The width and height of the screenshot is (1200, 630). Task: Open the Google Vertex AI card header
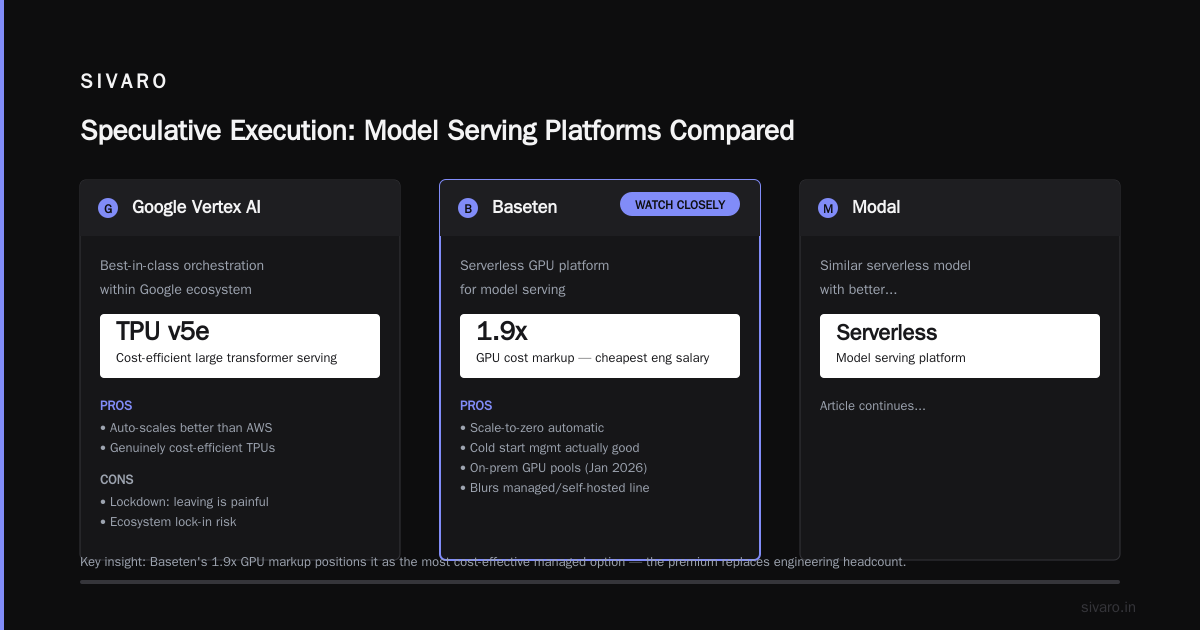click(x=240, y=208)
